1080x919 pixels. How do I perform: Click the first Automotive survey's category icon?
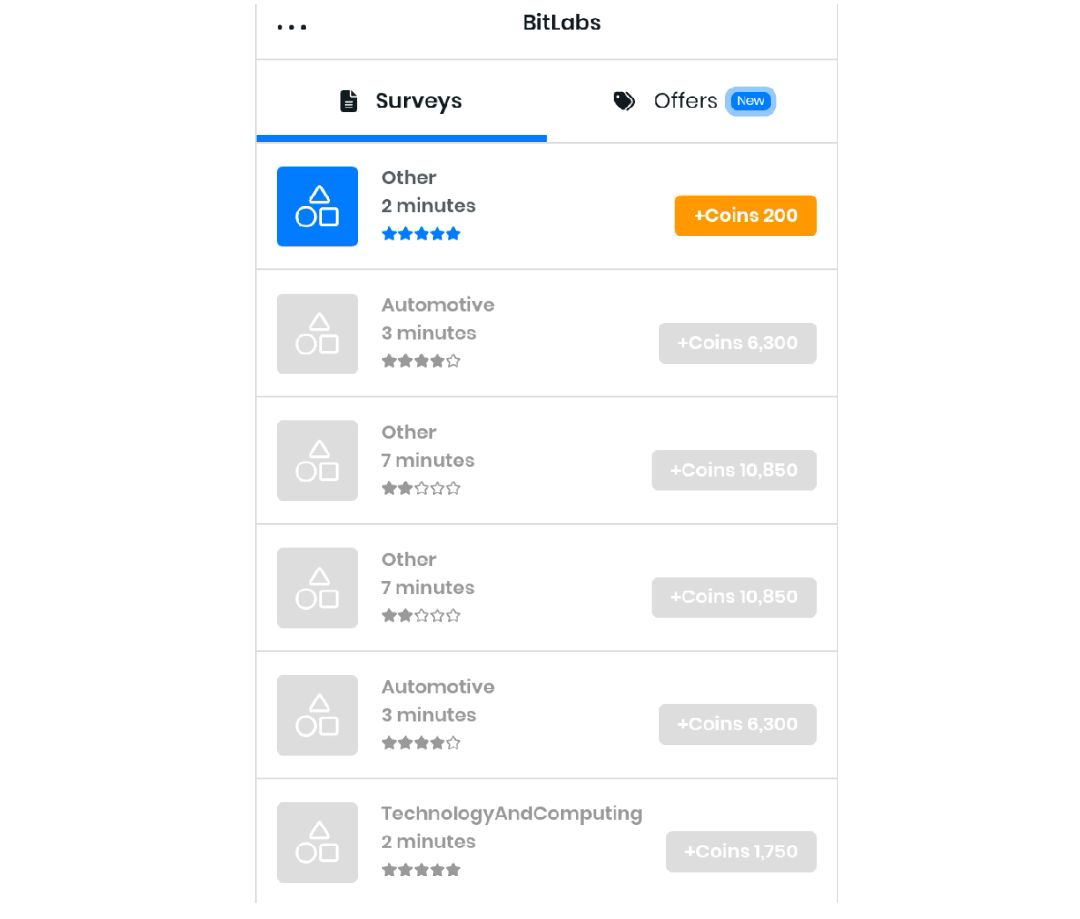coord(318,334)
